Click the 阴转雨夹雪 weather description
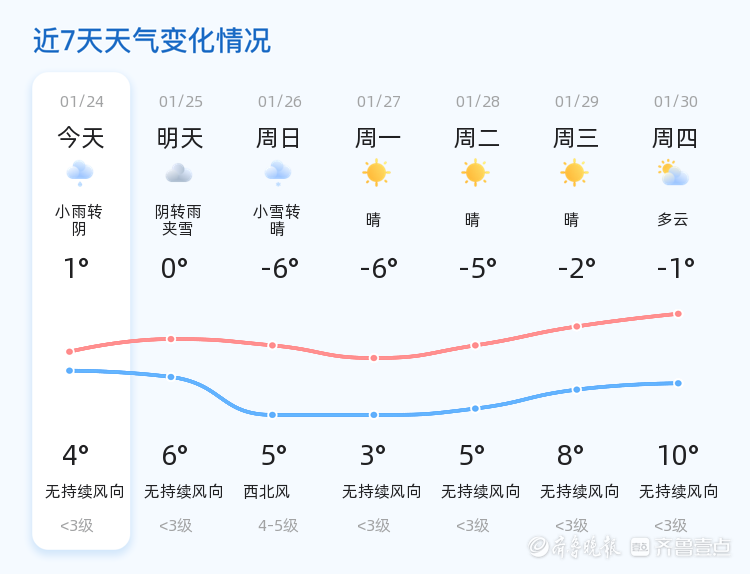The height and width of the screenshot is (574, 750). click(178, 220)
